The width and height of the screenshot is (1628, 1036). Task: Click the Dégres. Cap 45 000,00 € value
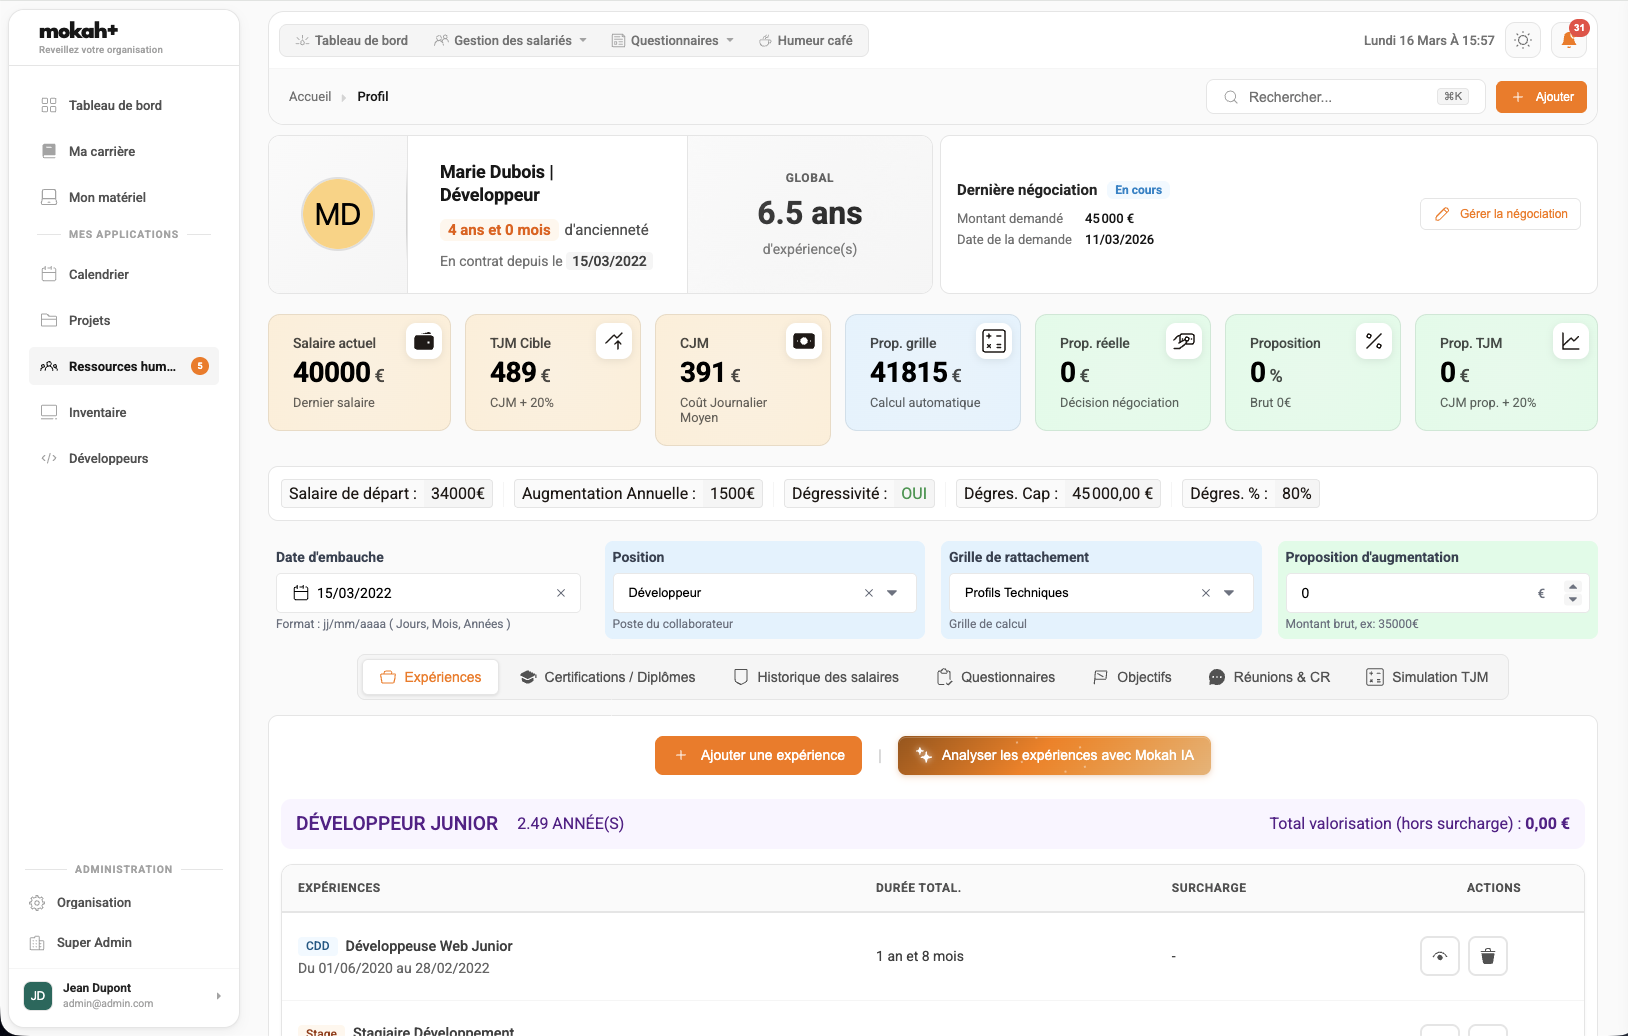tap(1112, 493)
